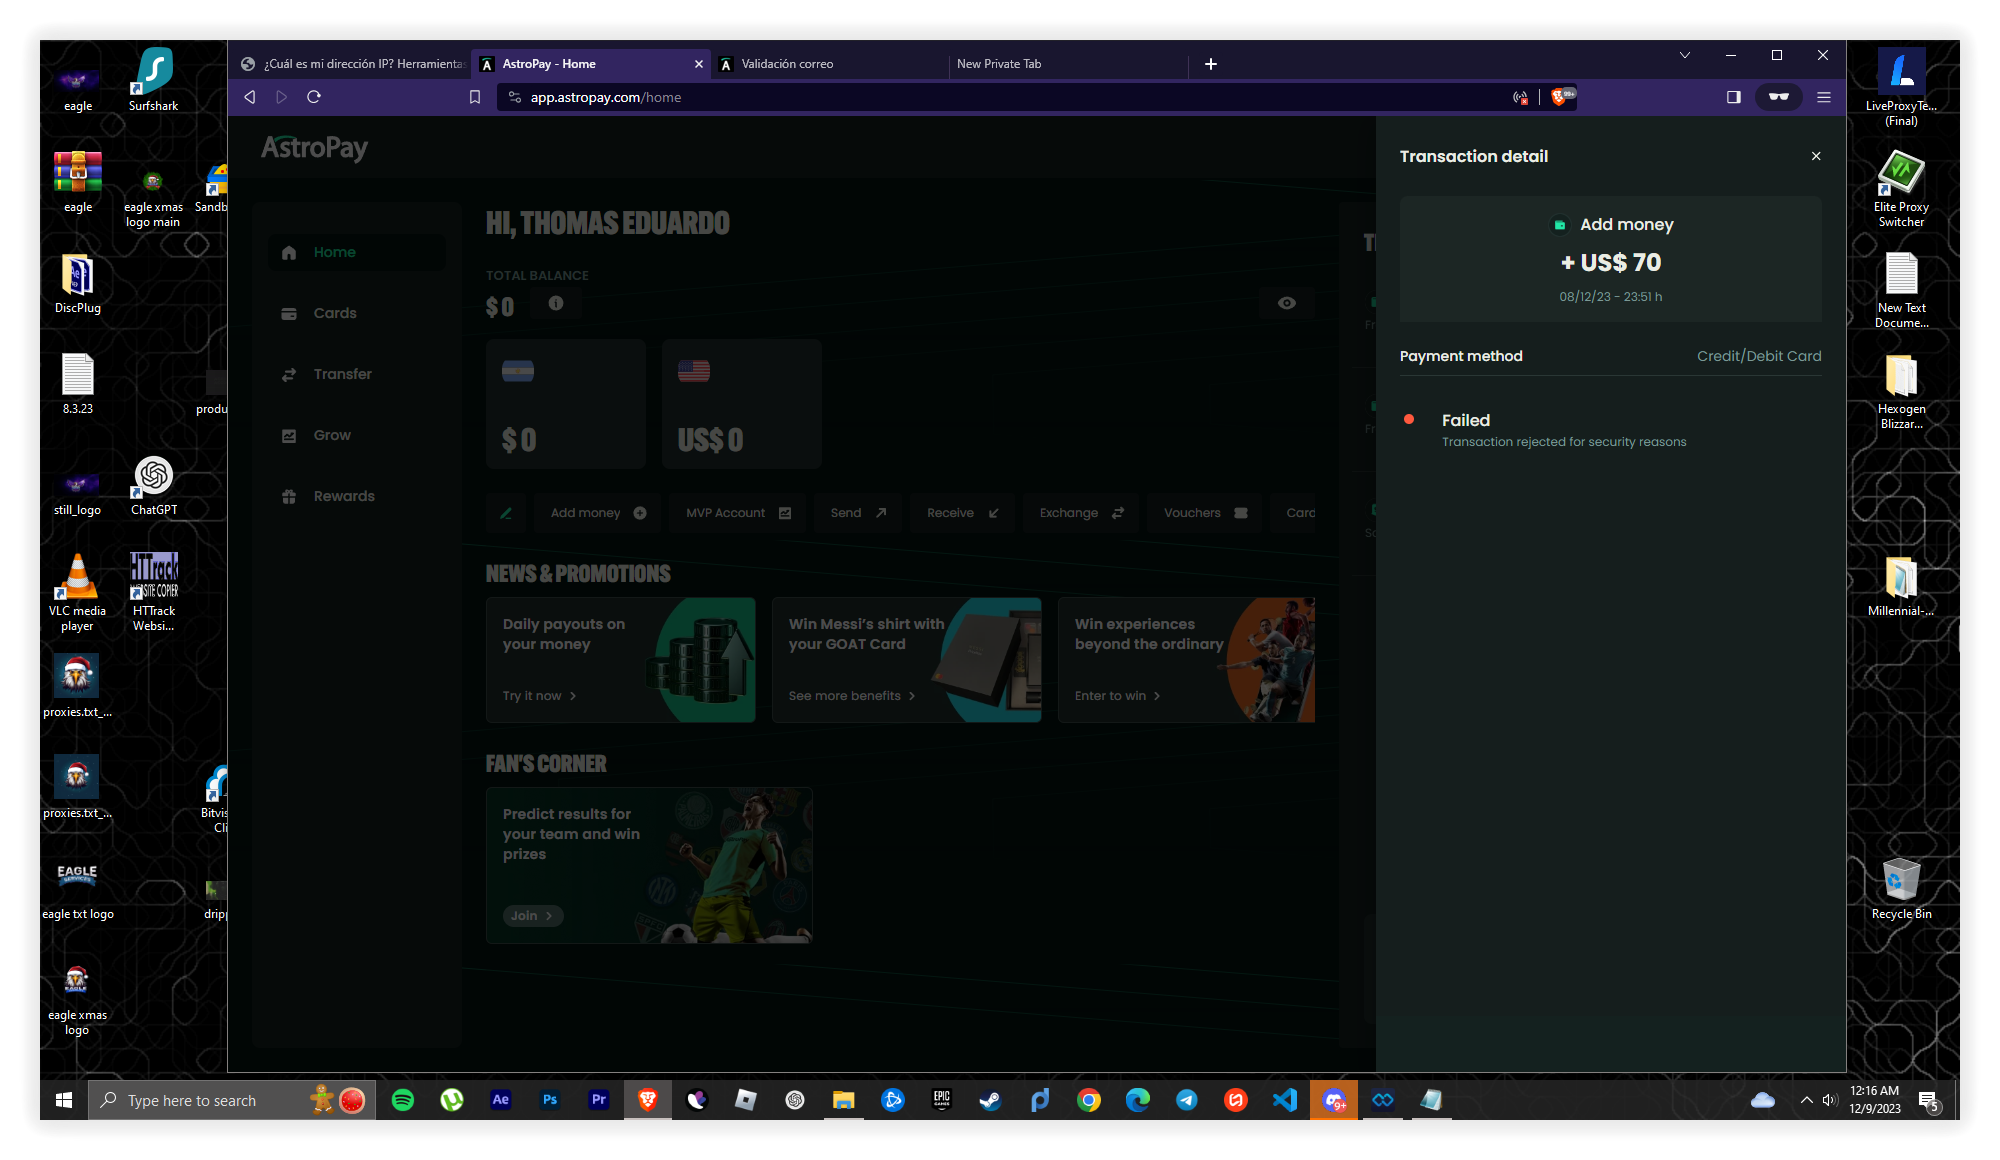Click the Rewards gift icon
Image resolution: width=2000 pixels, height=1160 pixels.
(x=289, y=496)
